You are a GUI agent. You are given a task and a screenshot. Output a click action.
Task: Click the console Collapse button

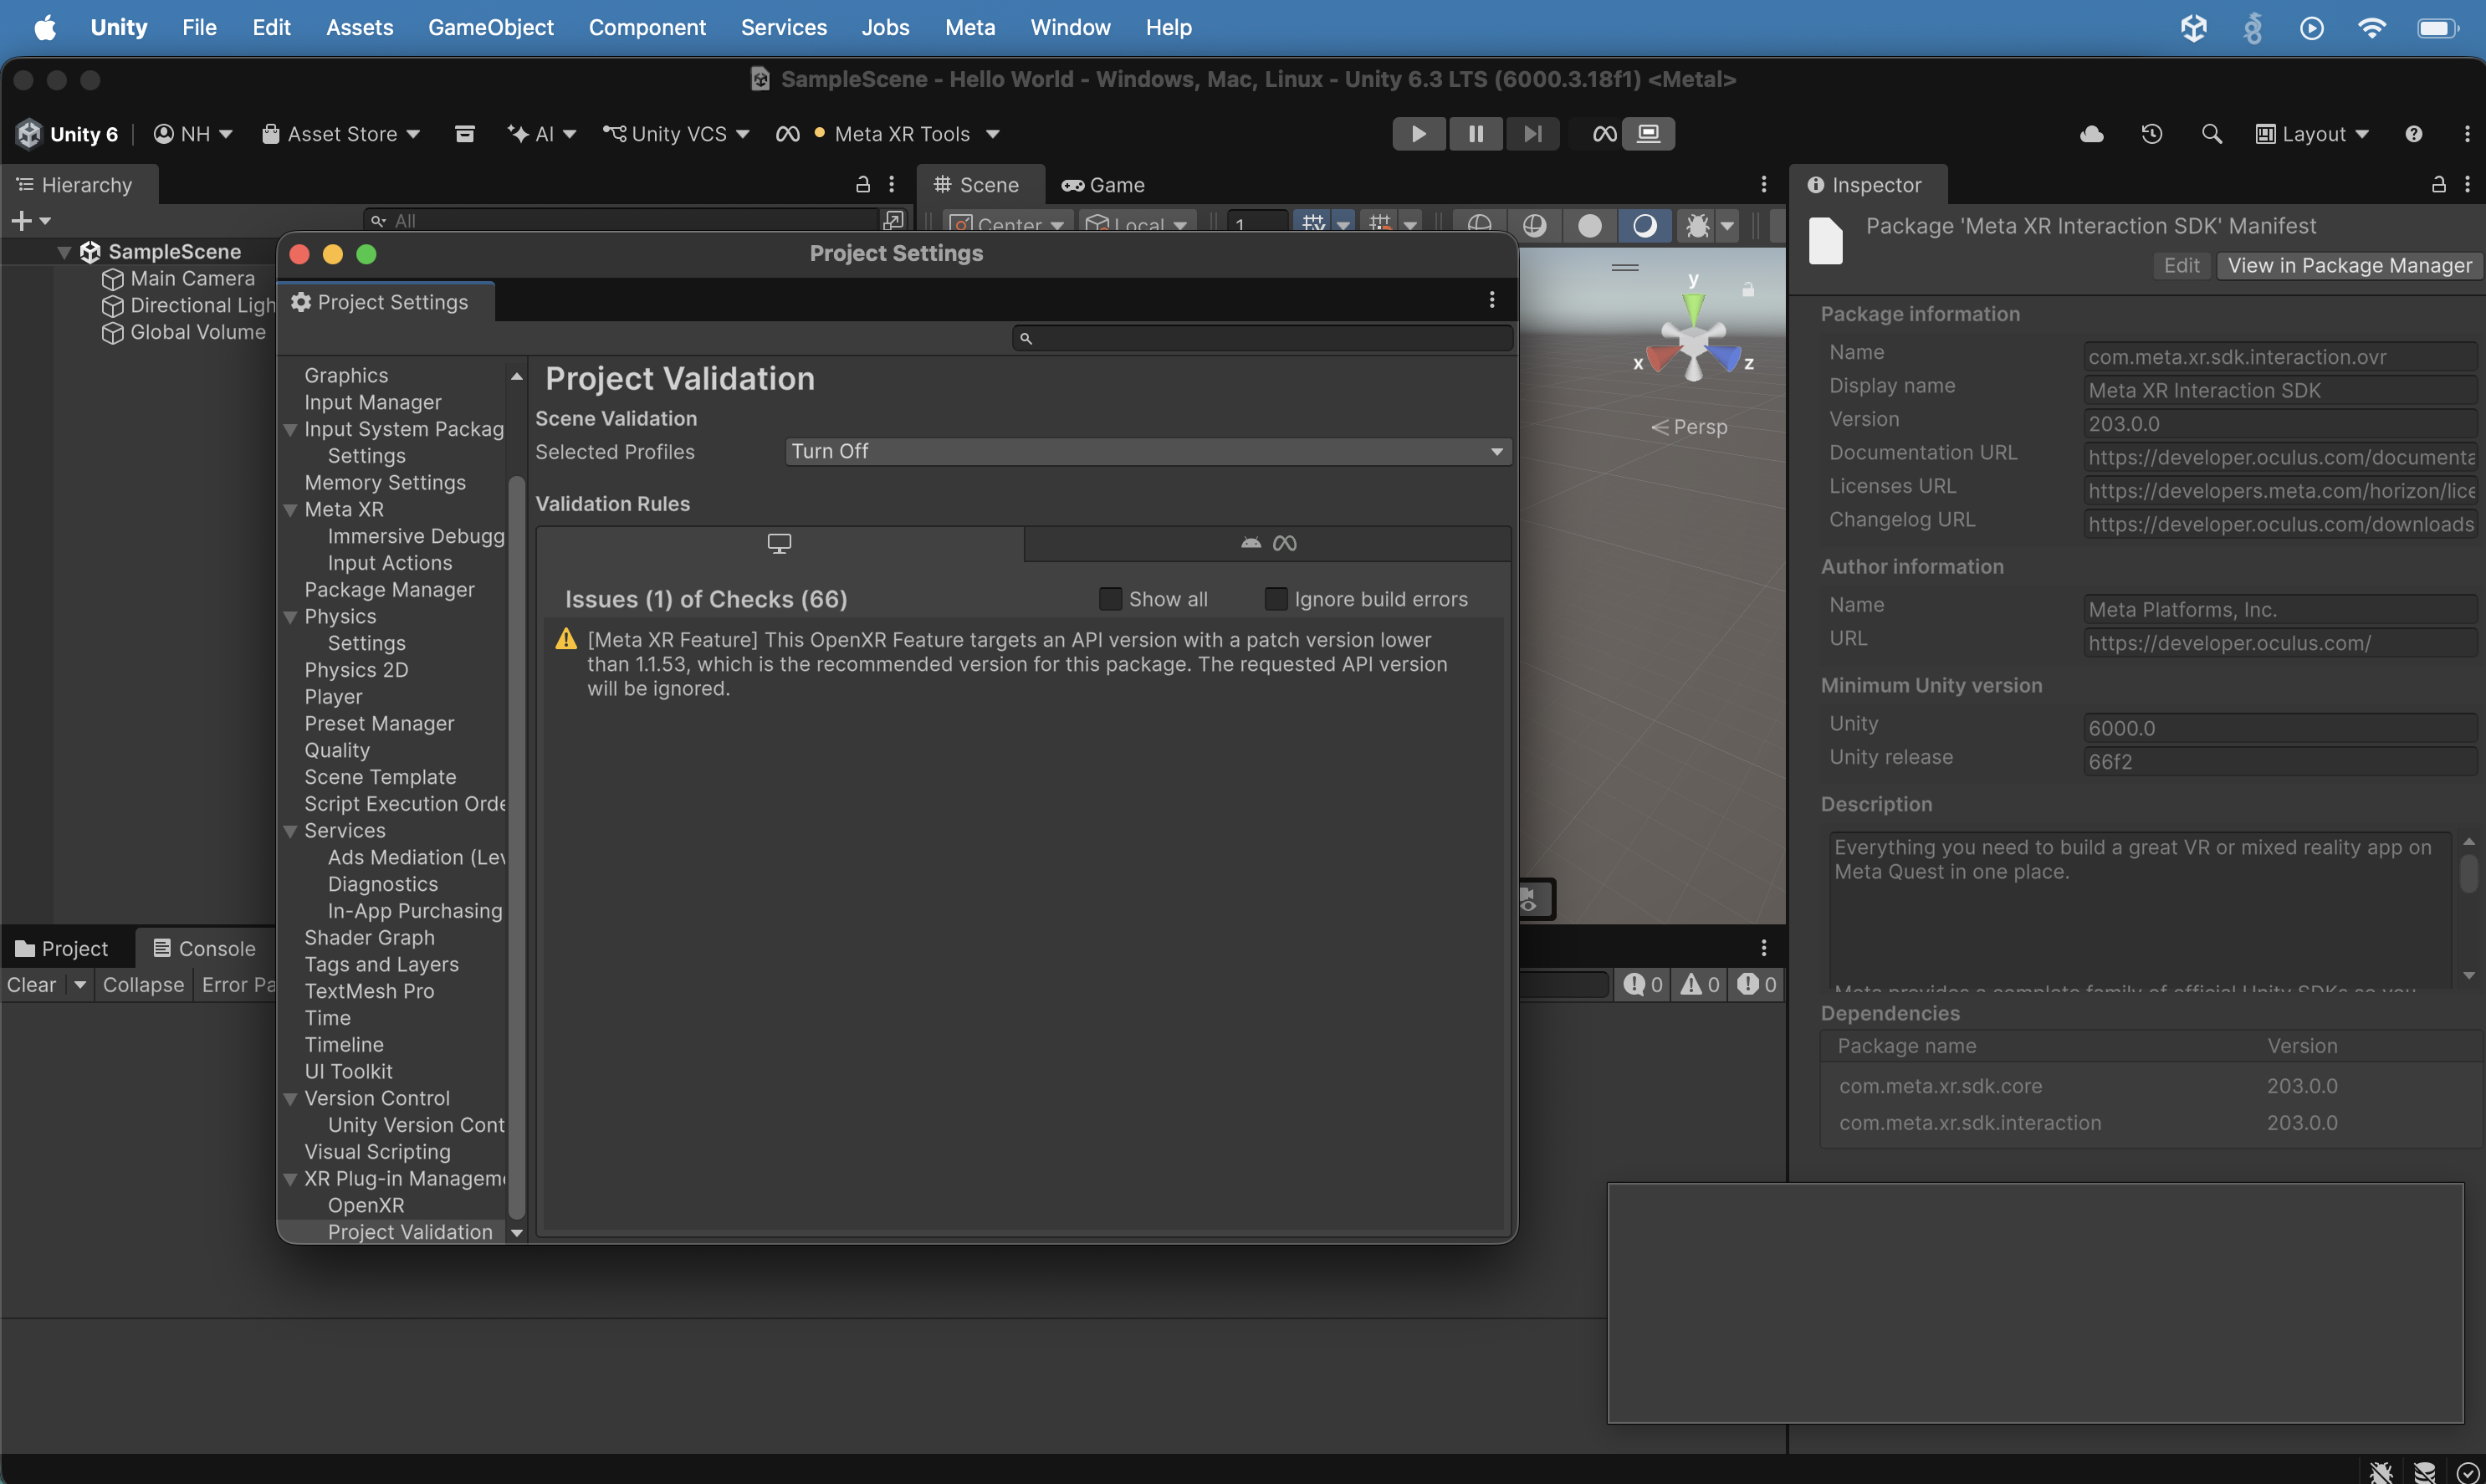point(143,985)
